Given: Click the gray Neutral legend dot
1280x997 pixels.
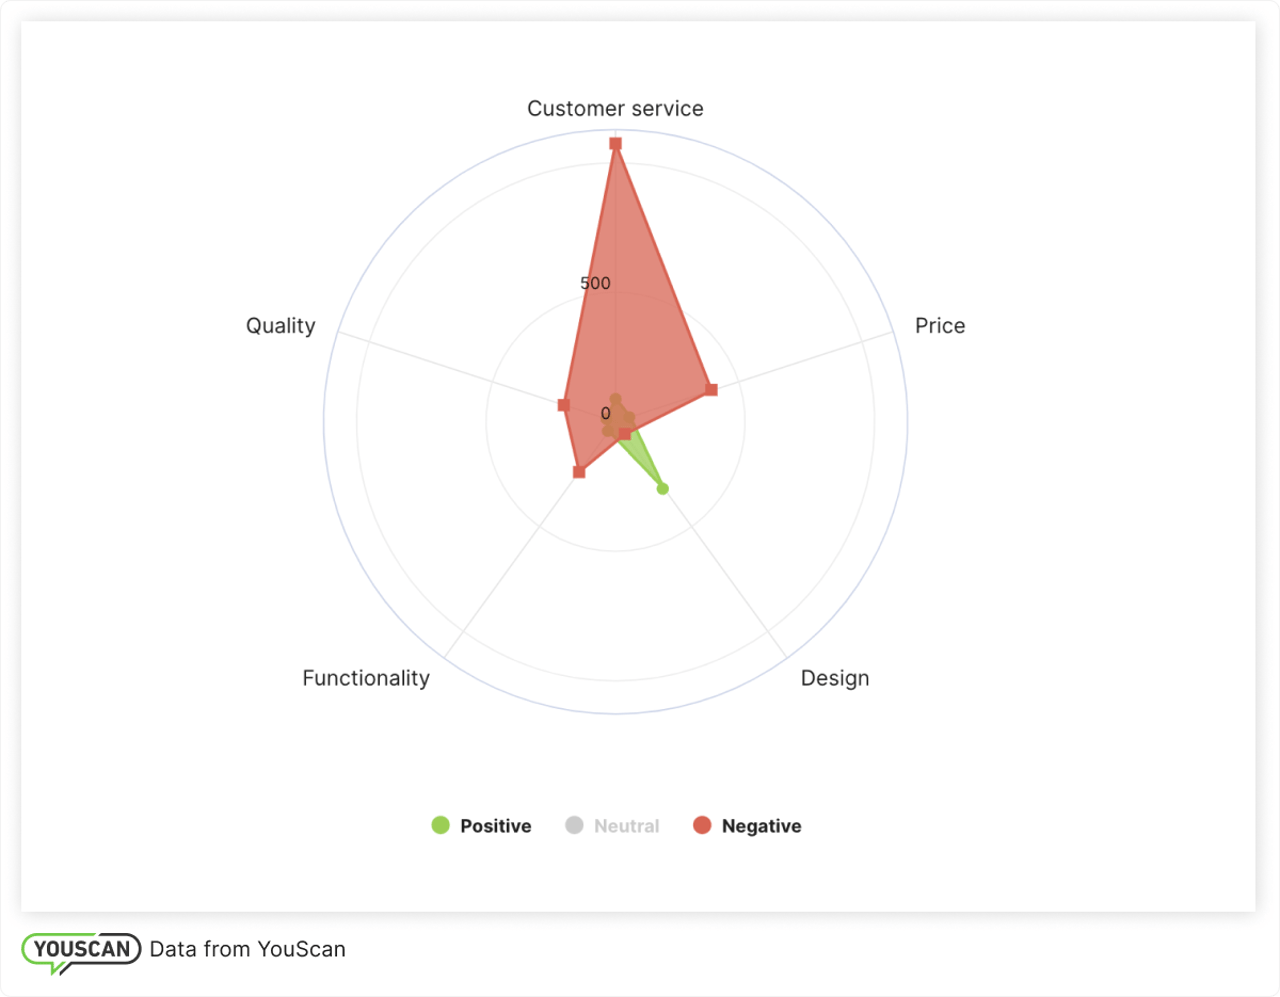Looking at the screenshot, I should click(x=574, y=825).
